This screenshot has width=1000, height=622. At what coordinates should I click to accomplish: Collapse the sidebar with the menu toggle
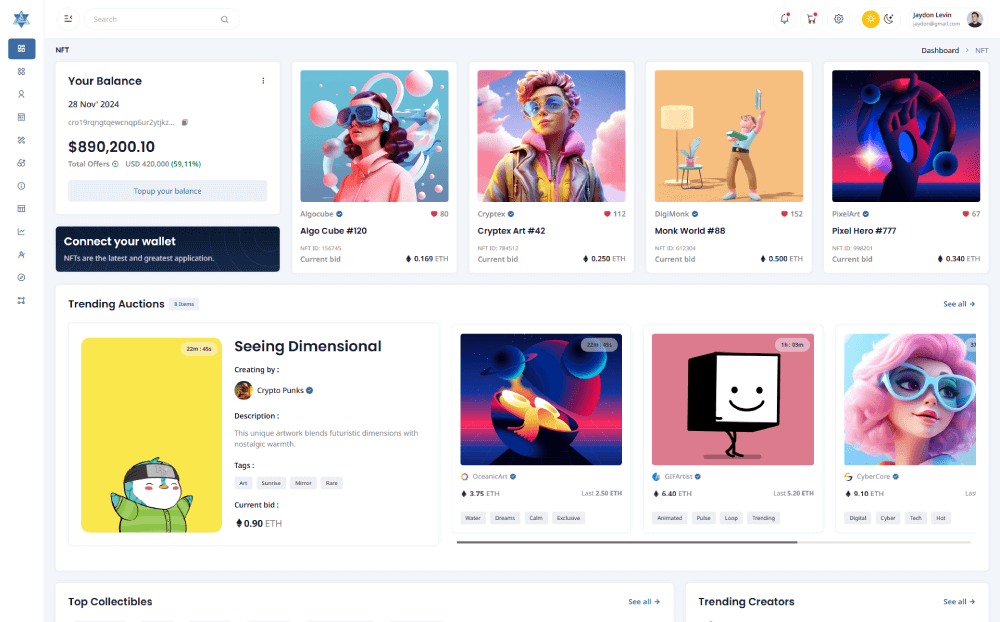pyautogui.click(x=67, y=19)
